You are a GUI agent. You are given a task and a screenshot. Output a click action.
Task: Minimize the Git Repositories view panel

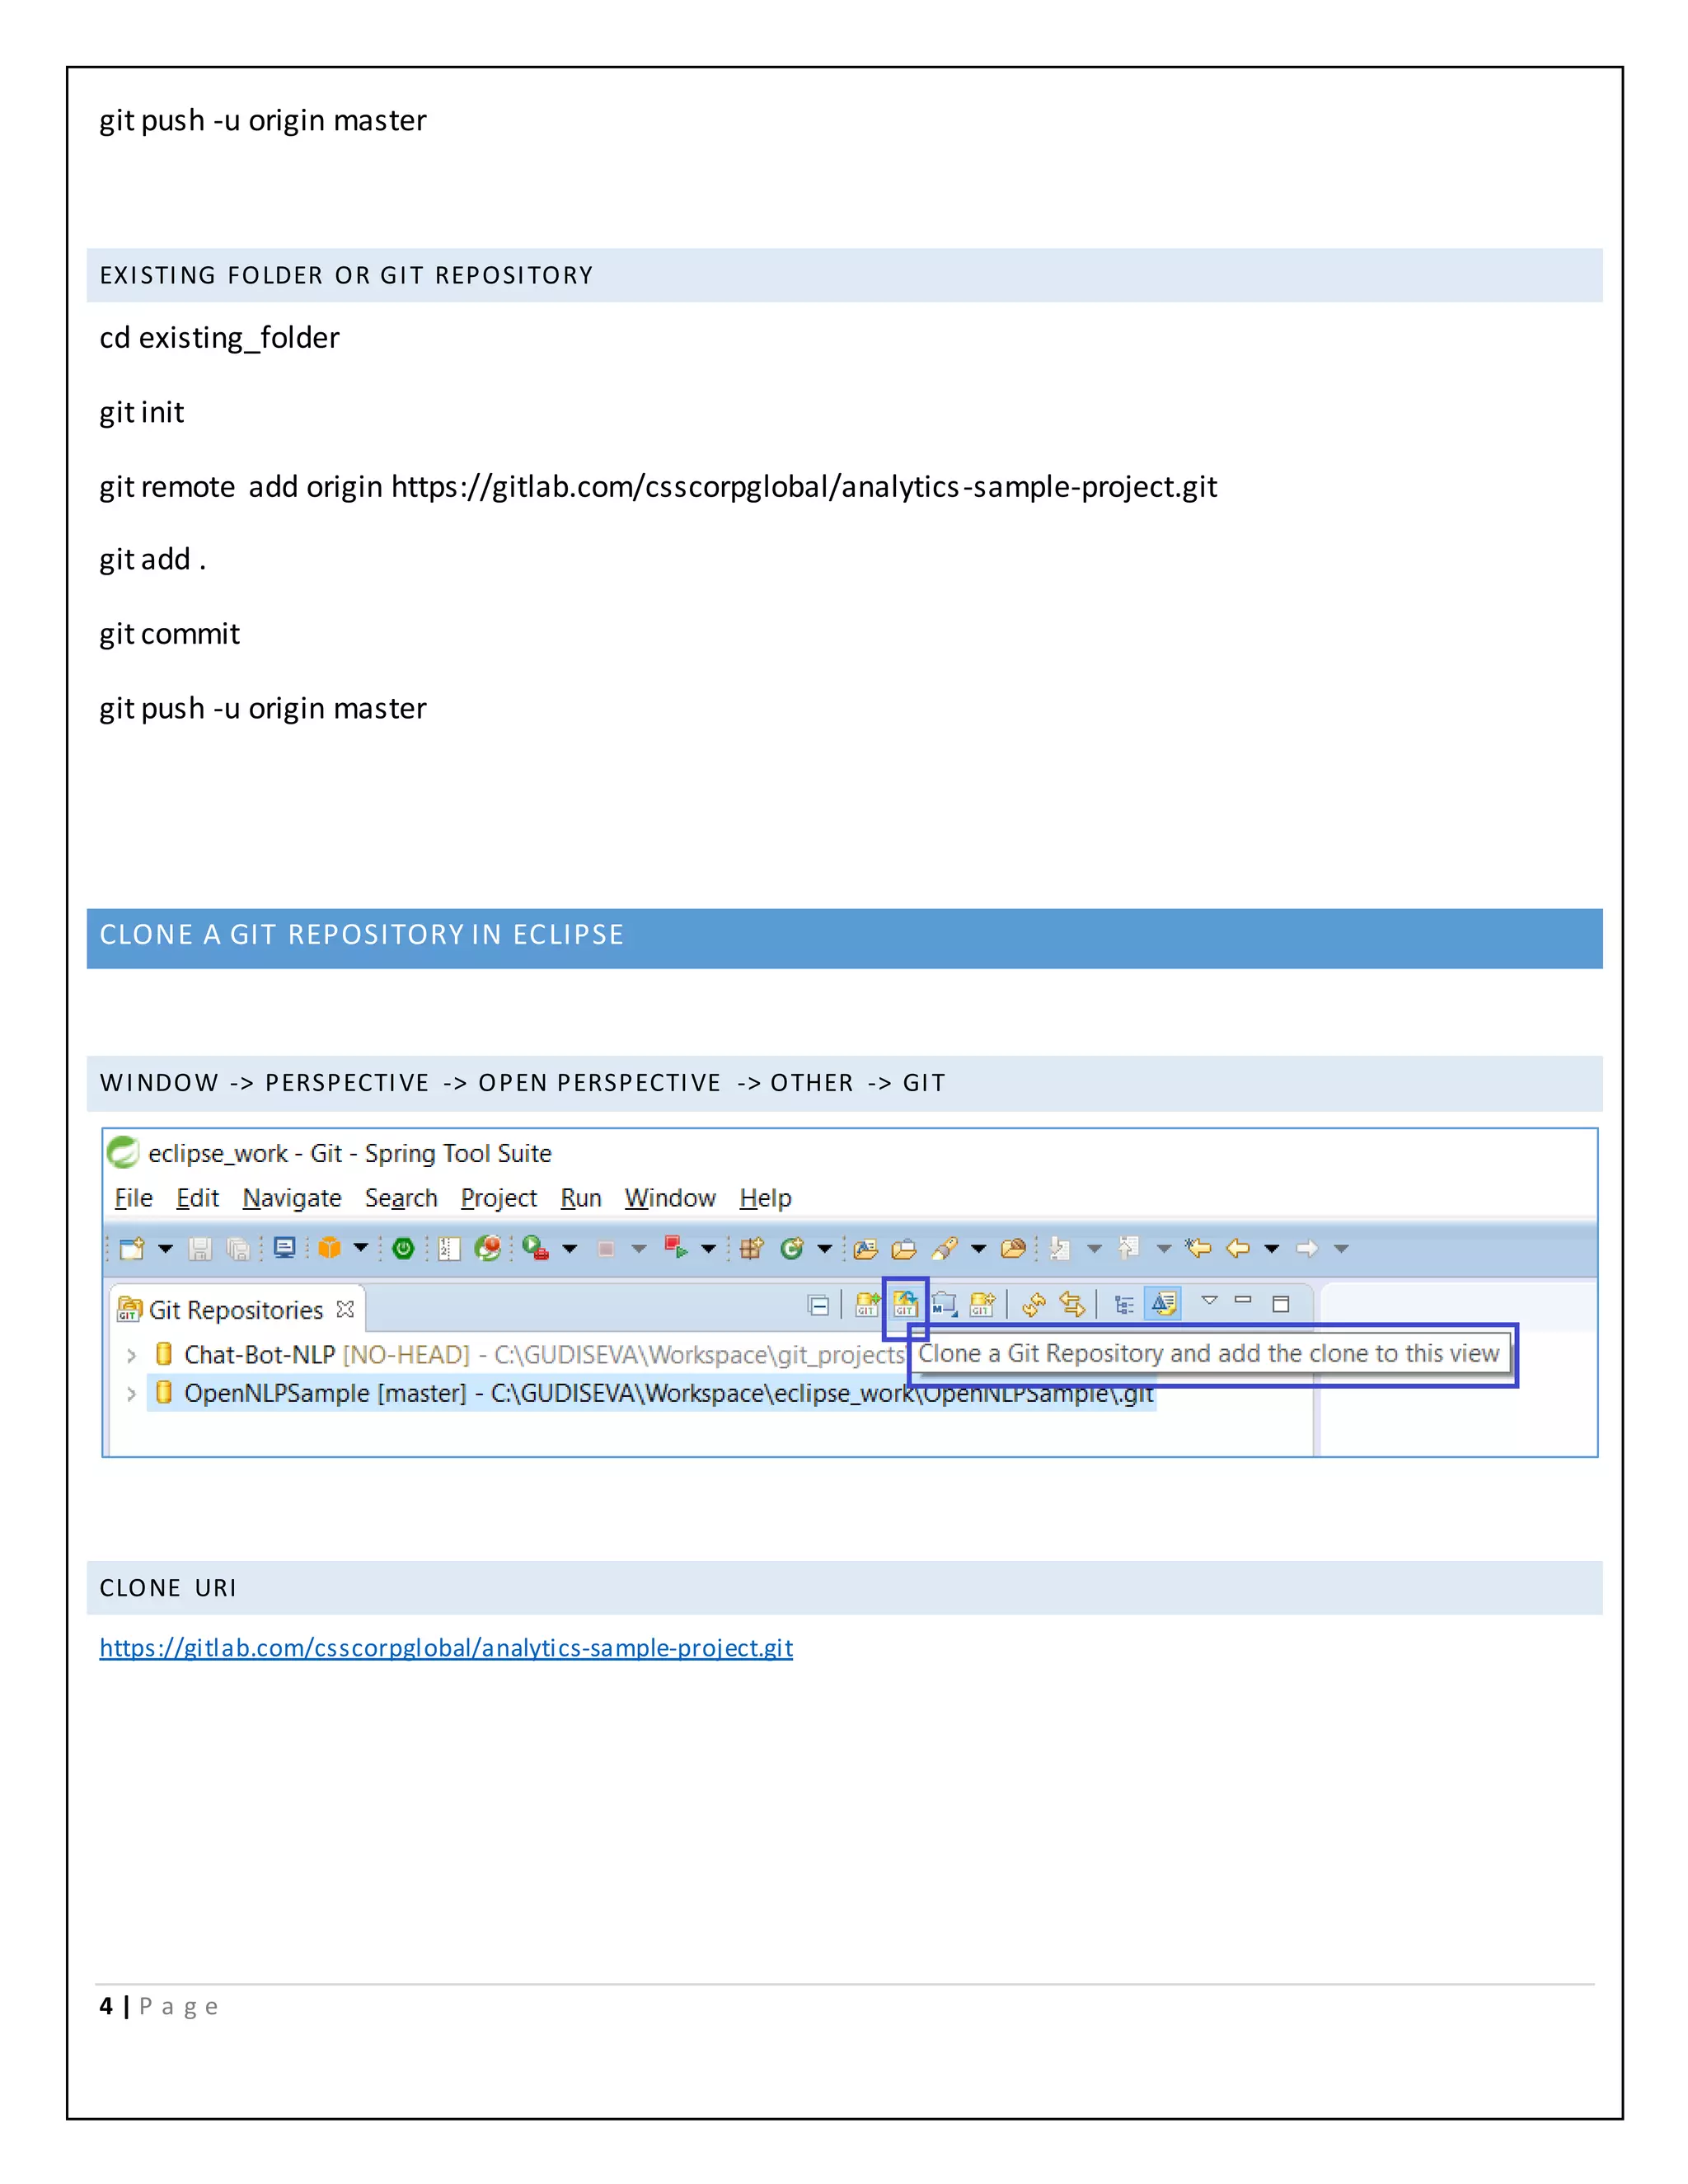click(x=1243, y=1300)
